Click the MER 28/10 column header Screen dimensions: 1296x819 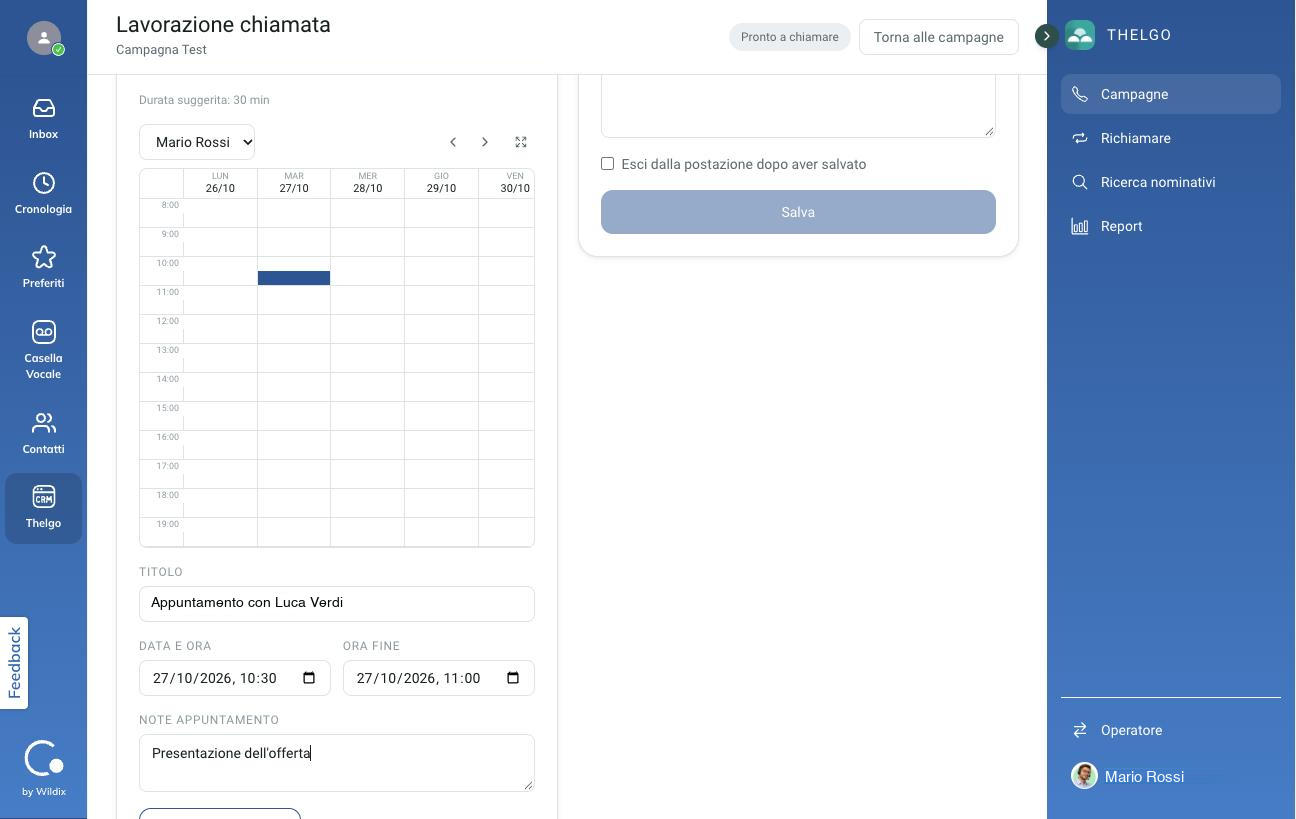pos(367,183)
